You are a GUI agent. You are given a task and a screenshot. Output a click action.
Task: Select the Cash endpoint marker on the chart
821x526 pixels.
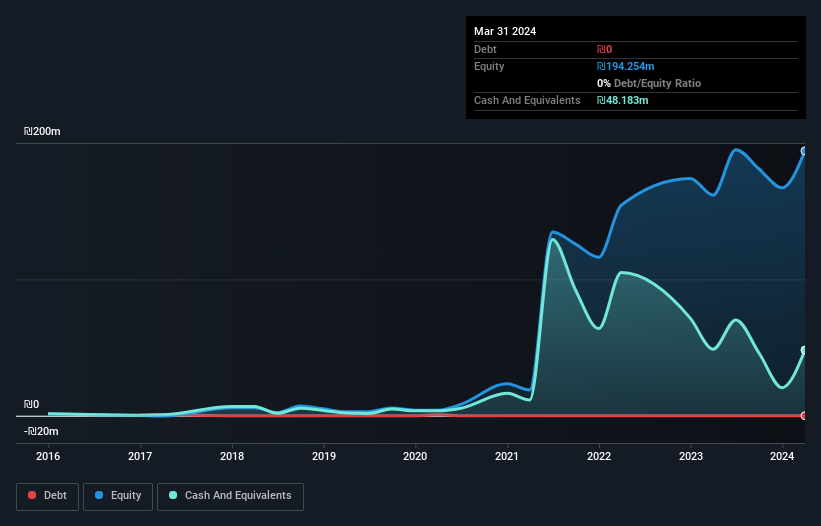tap(804, 350)
